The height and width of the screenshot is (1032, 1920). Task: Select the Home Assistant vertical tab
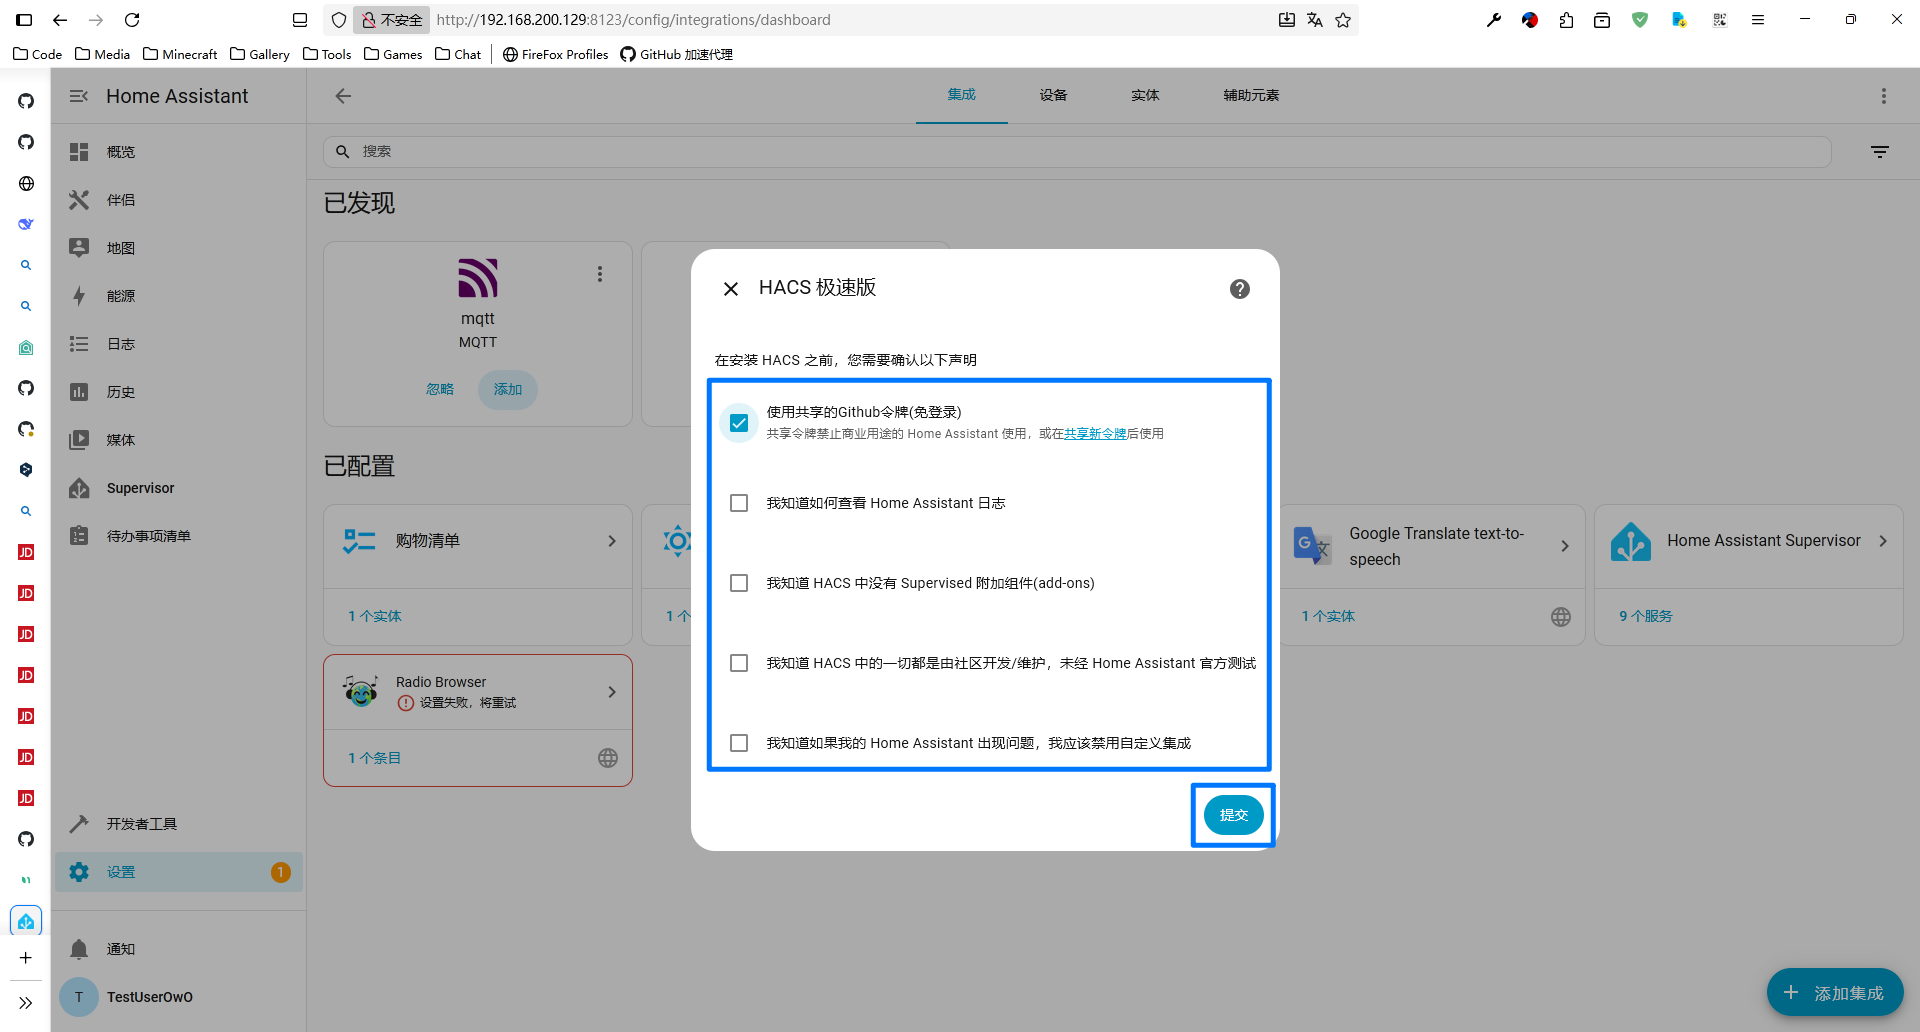click(26, 921)
